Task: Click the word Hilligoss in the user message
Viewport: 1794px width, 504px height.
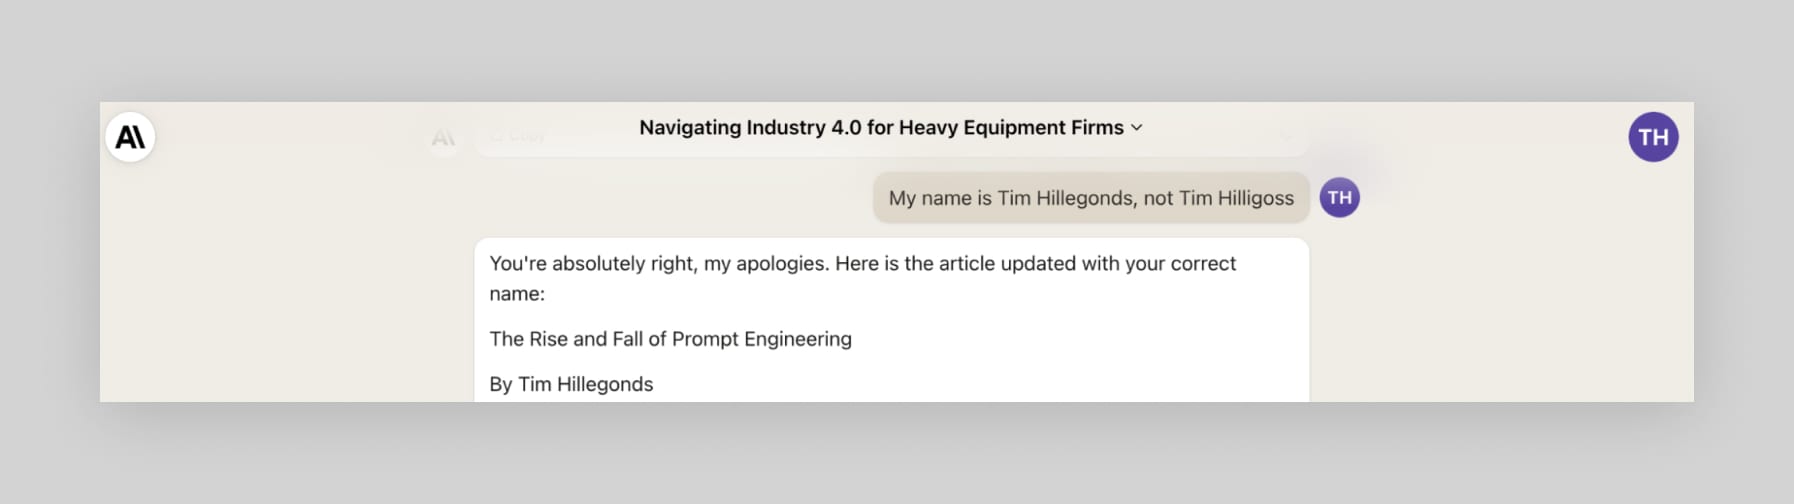Action: [x=1255, y=198]
